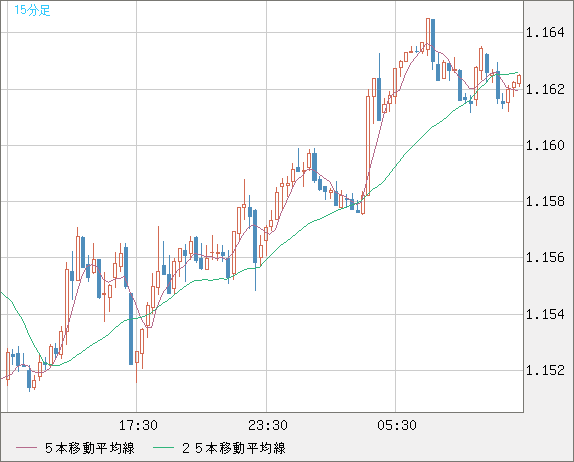This screenshot has width=574, height=462.
Task: Click the 17:30 time axis label
Action: pyautogui.click(x=138, y=425)
